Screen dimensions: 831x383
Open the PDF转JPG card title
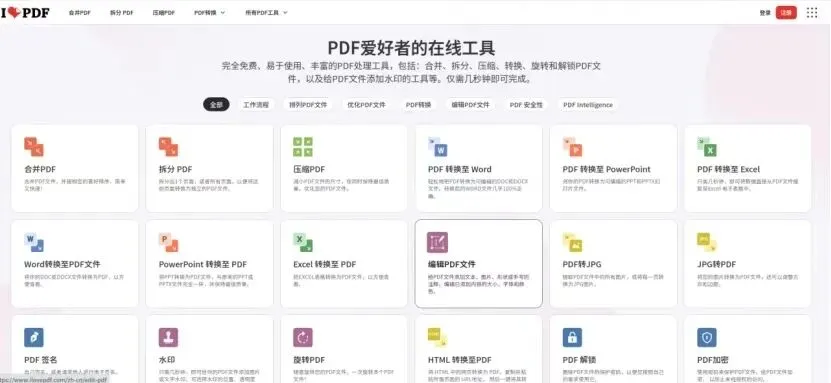click(582, 264)
